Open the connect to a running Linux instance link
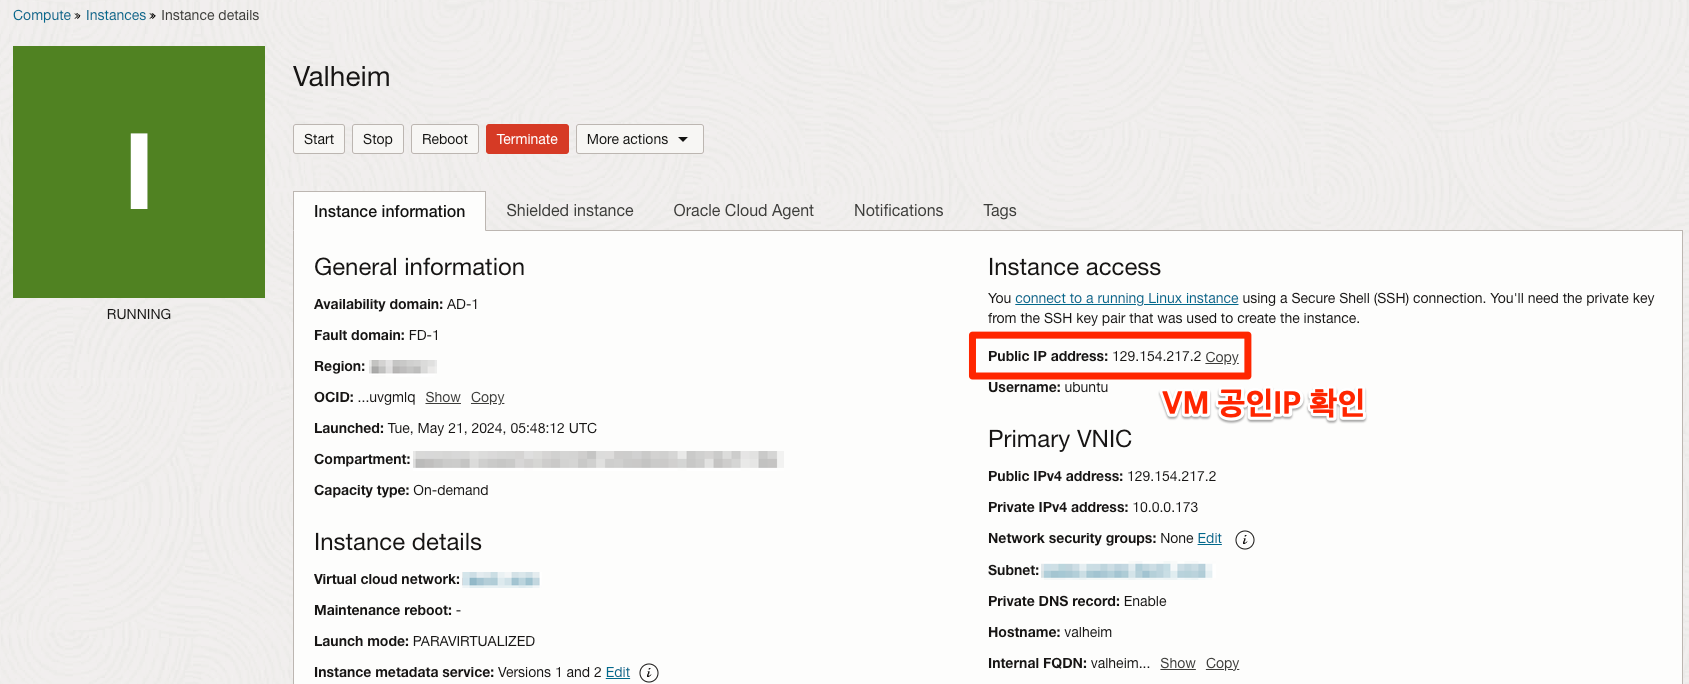 click(1127, 298)
